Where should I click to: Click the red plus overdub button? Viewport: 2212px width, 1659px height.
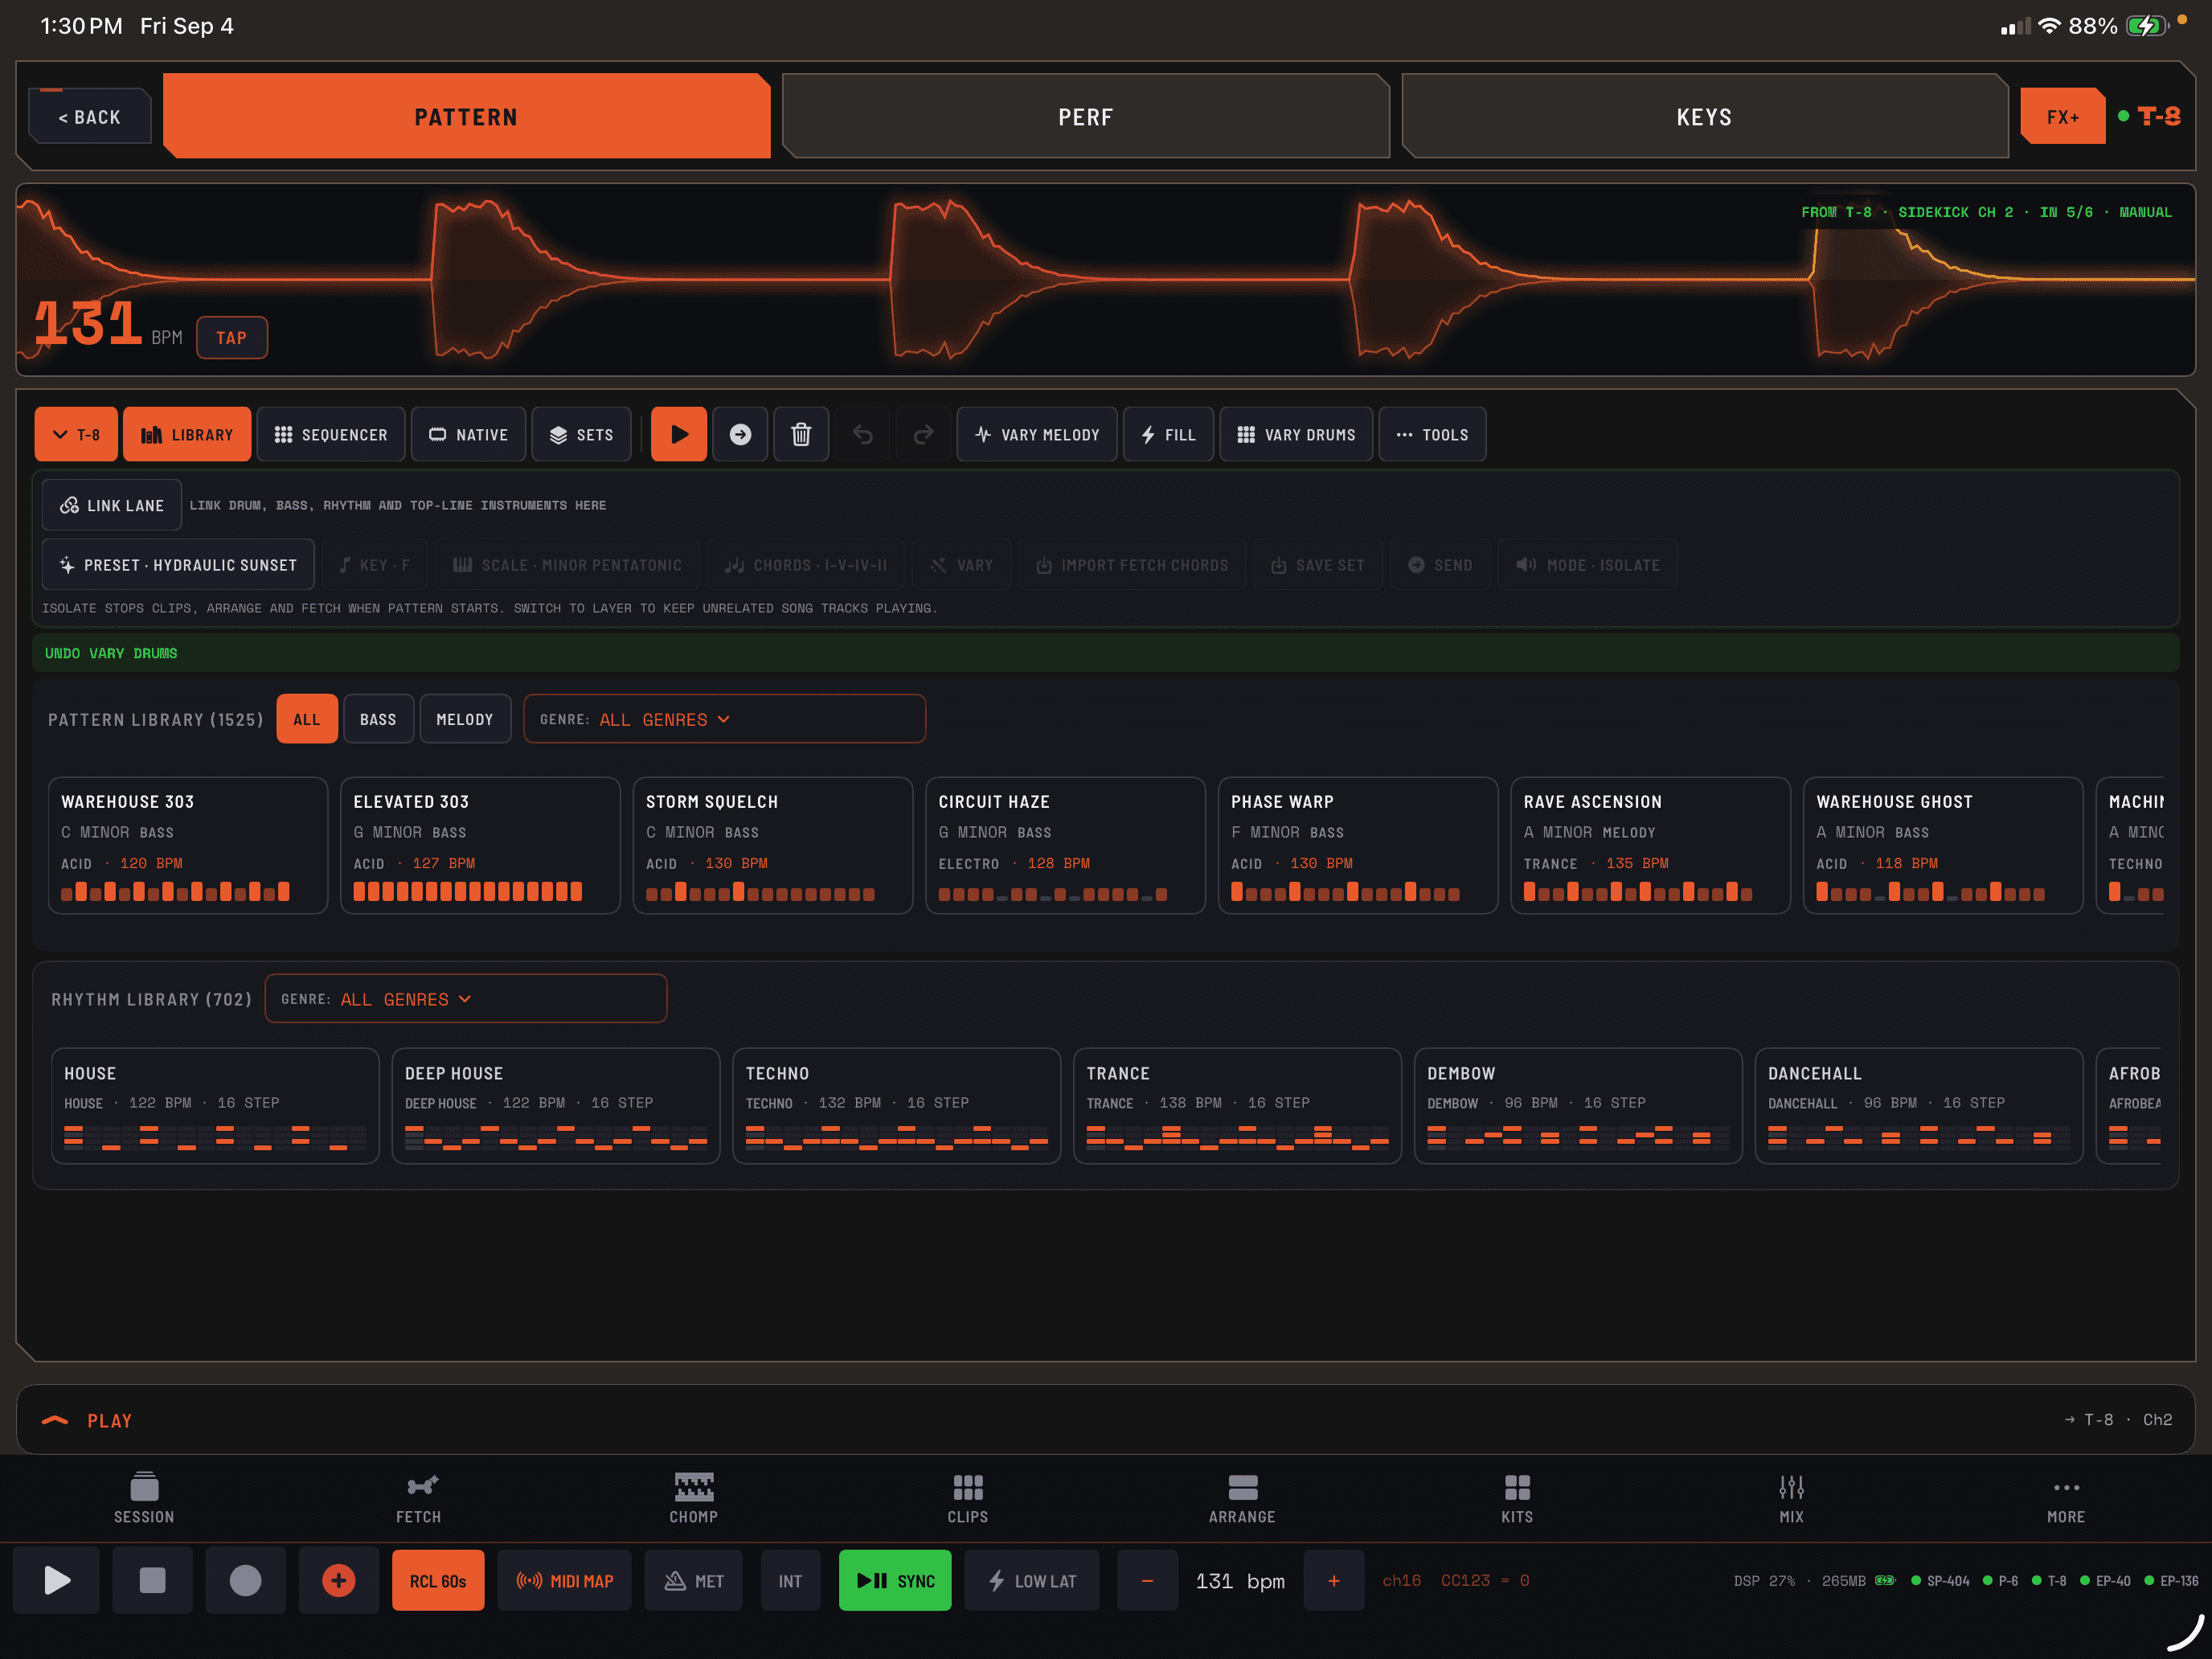coord(338,1580)
